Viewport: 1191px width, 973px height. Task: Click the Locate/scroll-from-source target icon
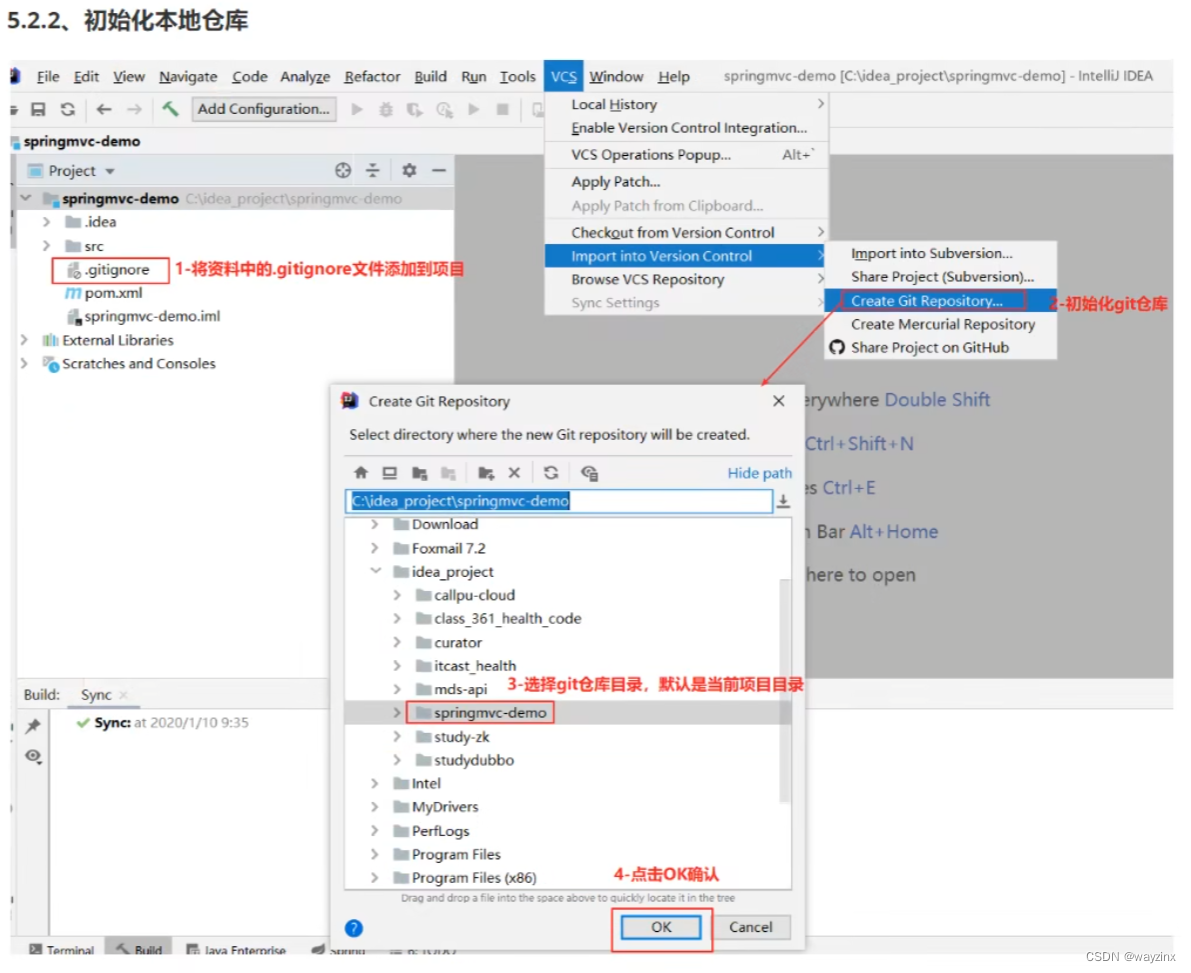pos(343,170)
